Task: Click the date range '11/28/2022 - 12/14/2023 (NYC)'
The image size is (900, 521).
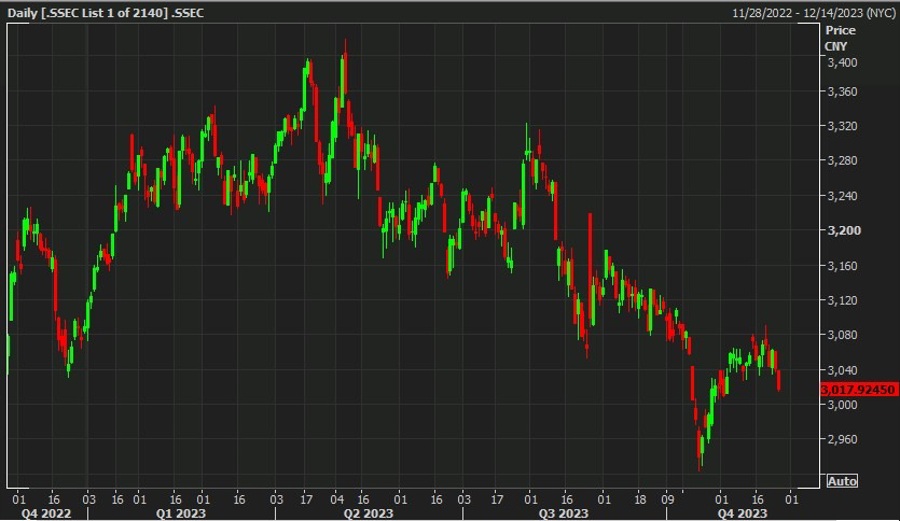Action: pos(813,13)
